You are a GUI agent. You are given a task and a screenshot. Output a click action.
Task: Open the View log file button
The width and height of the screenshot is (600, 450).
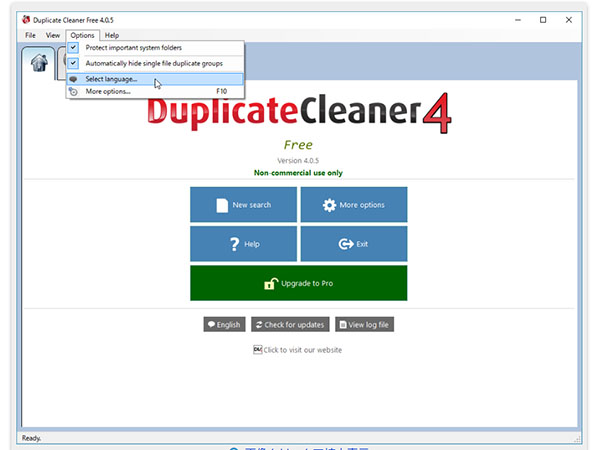click(x=363, y=324)
